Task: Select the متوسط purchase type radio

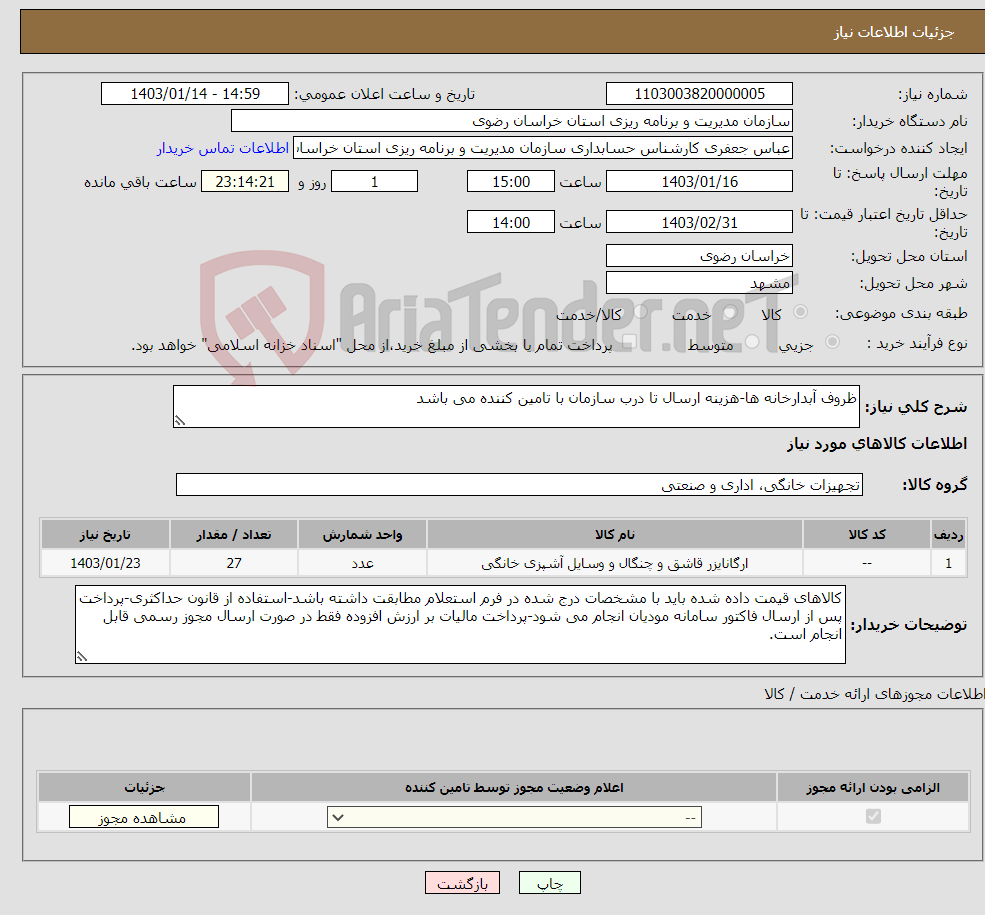Action: point(752,342)
